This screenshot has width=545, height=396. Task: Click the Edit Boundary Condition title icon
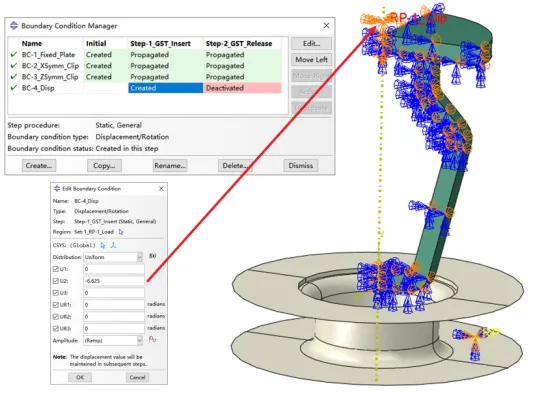tap(57, 188)
